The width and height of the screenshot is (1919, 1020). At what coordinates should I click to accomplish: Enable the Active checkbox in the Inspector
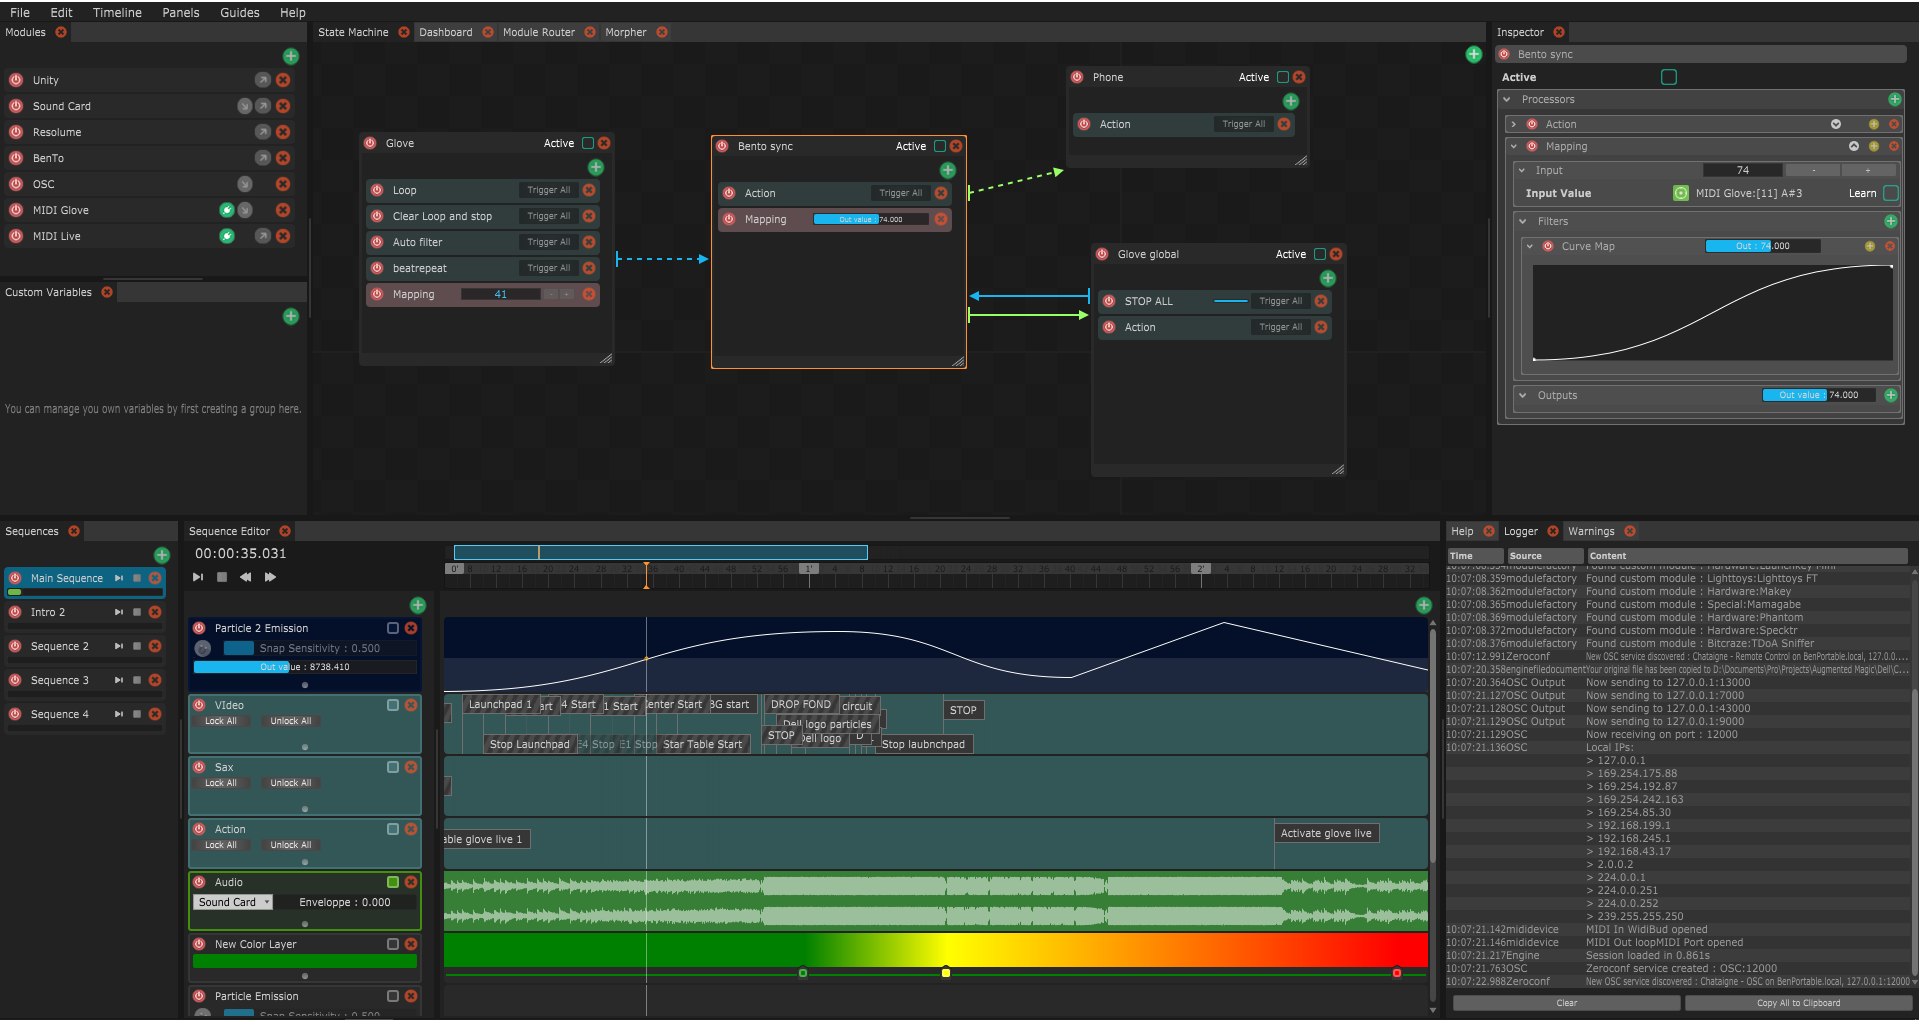click(x=1668, y=77)
